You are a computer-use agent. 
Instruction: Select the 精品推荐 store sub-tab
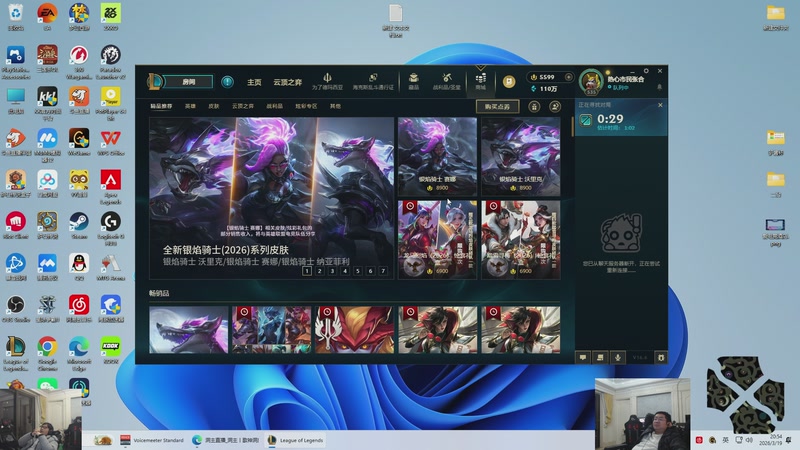(x=161, y=106)
